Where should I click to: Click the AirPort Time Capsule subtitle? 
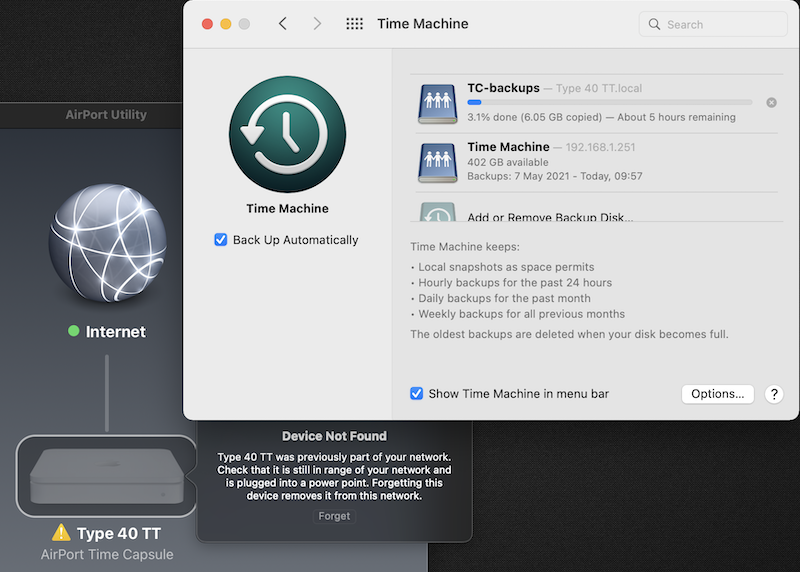pos(107,555)
